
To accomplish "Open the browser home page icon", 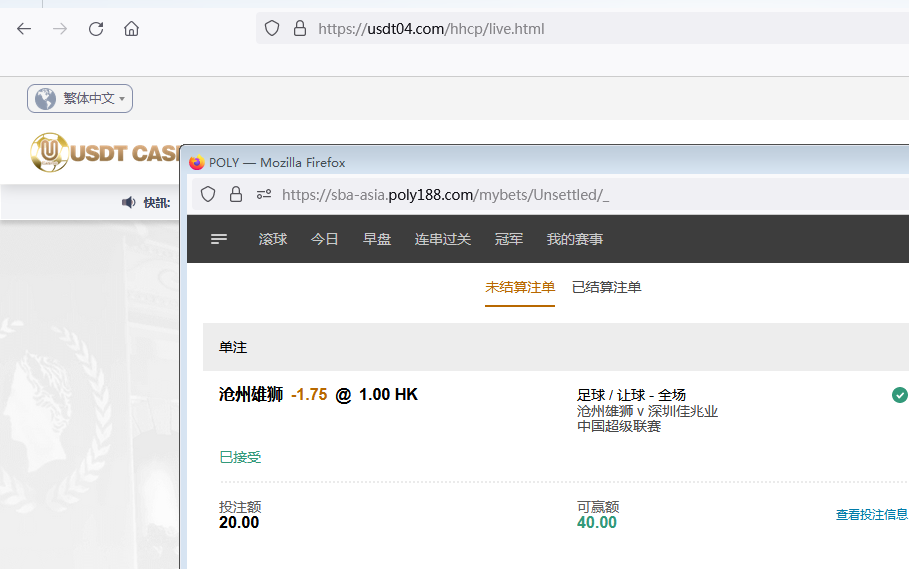I will click(132, 28).
